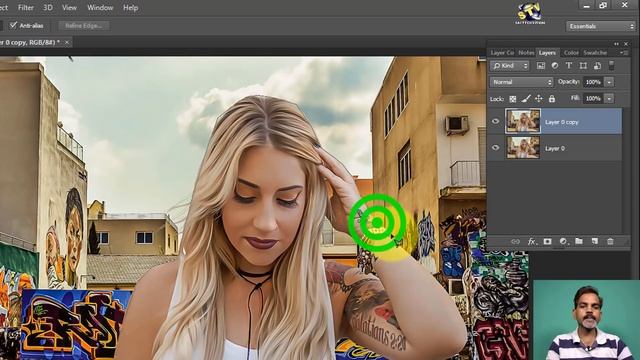
Task: Activate the Layer 0 copy document tab
Action: pyautogui.click(x=31, y=42)
